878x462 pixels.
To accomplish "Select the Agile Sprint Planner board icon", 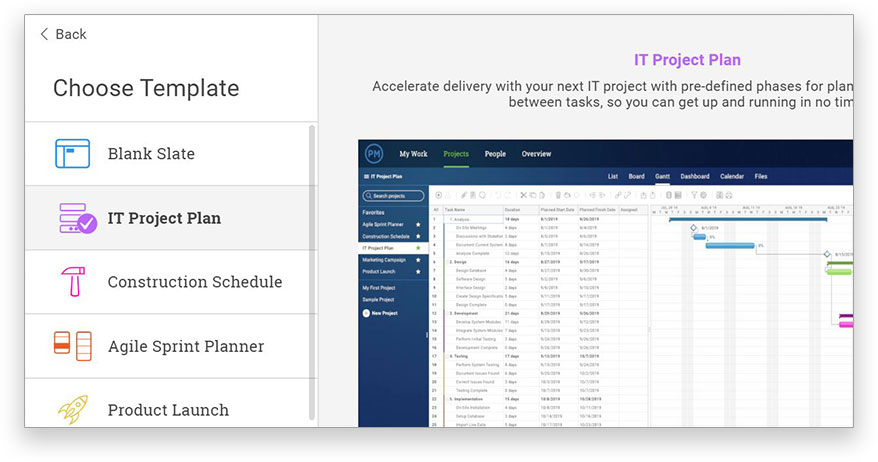I will (x=73, y=346).
